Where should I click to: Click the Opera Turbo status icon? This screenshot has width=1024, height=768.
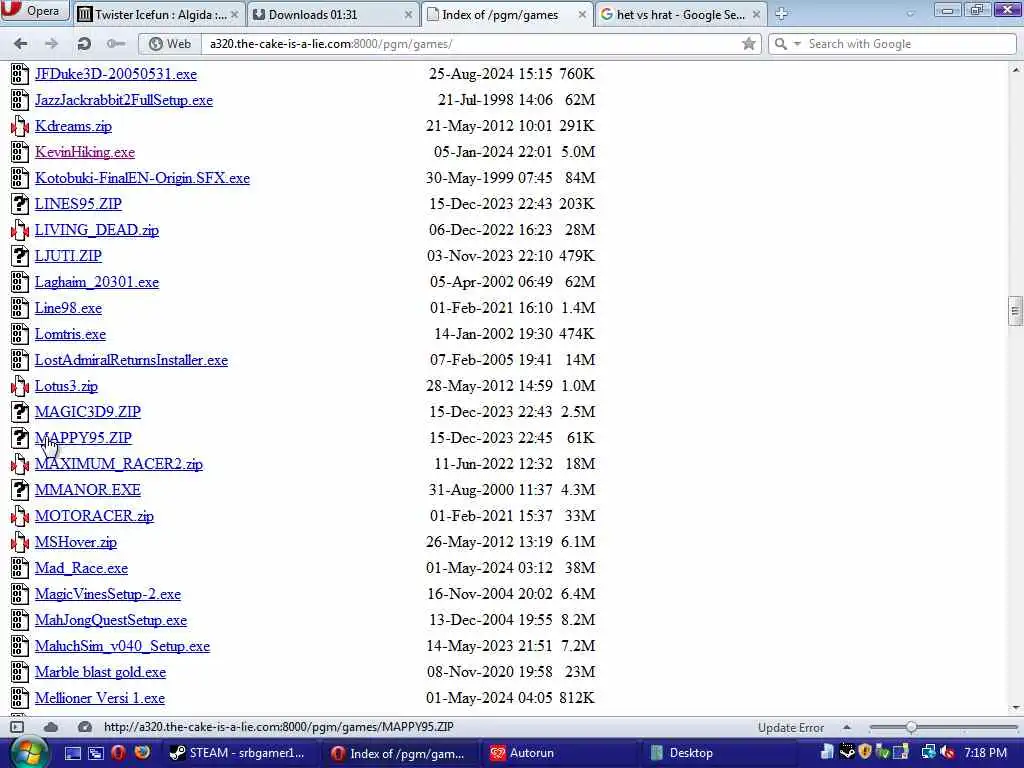[84, 727]
